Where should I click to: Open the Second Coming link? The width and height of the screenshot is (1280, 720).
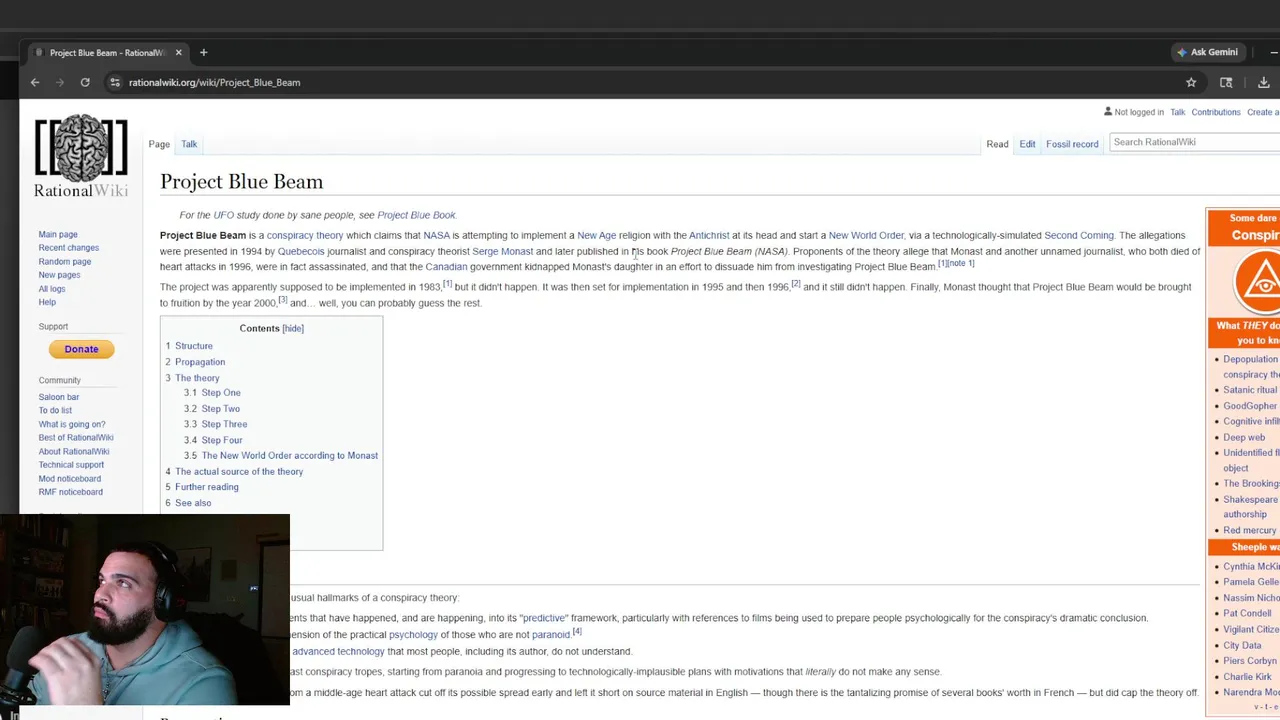point(1079,236)
